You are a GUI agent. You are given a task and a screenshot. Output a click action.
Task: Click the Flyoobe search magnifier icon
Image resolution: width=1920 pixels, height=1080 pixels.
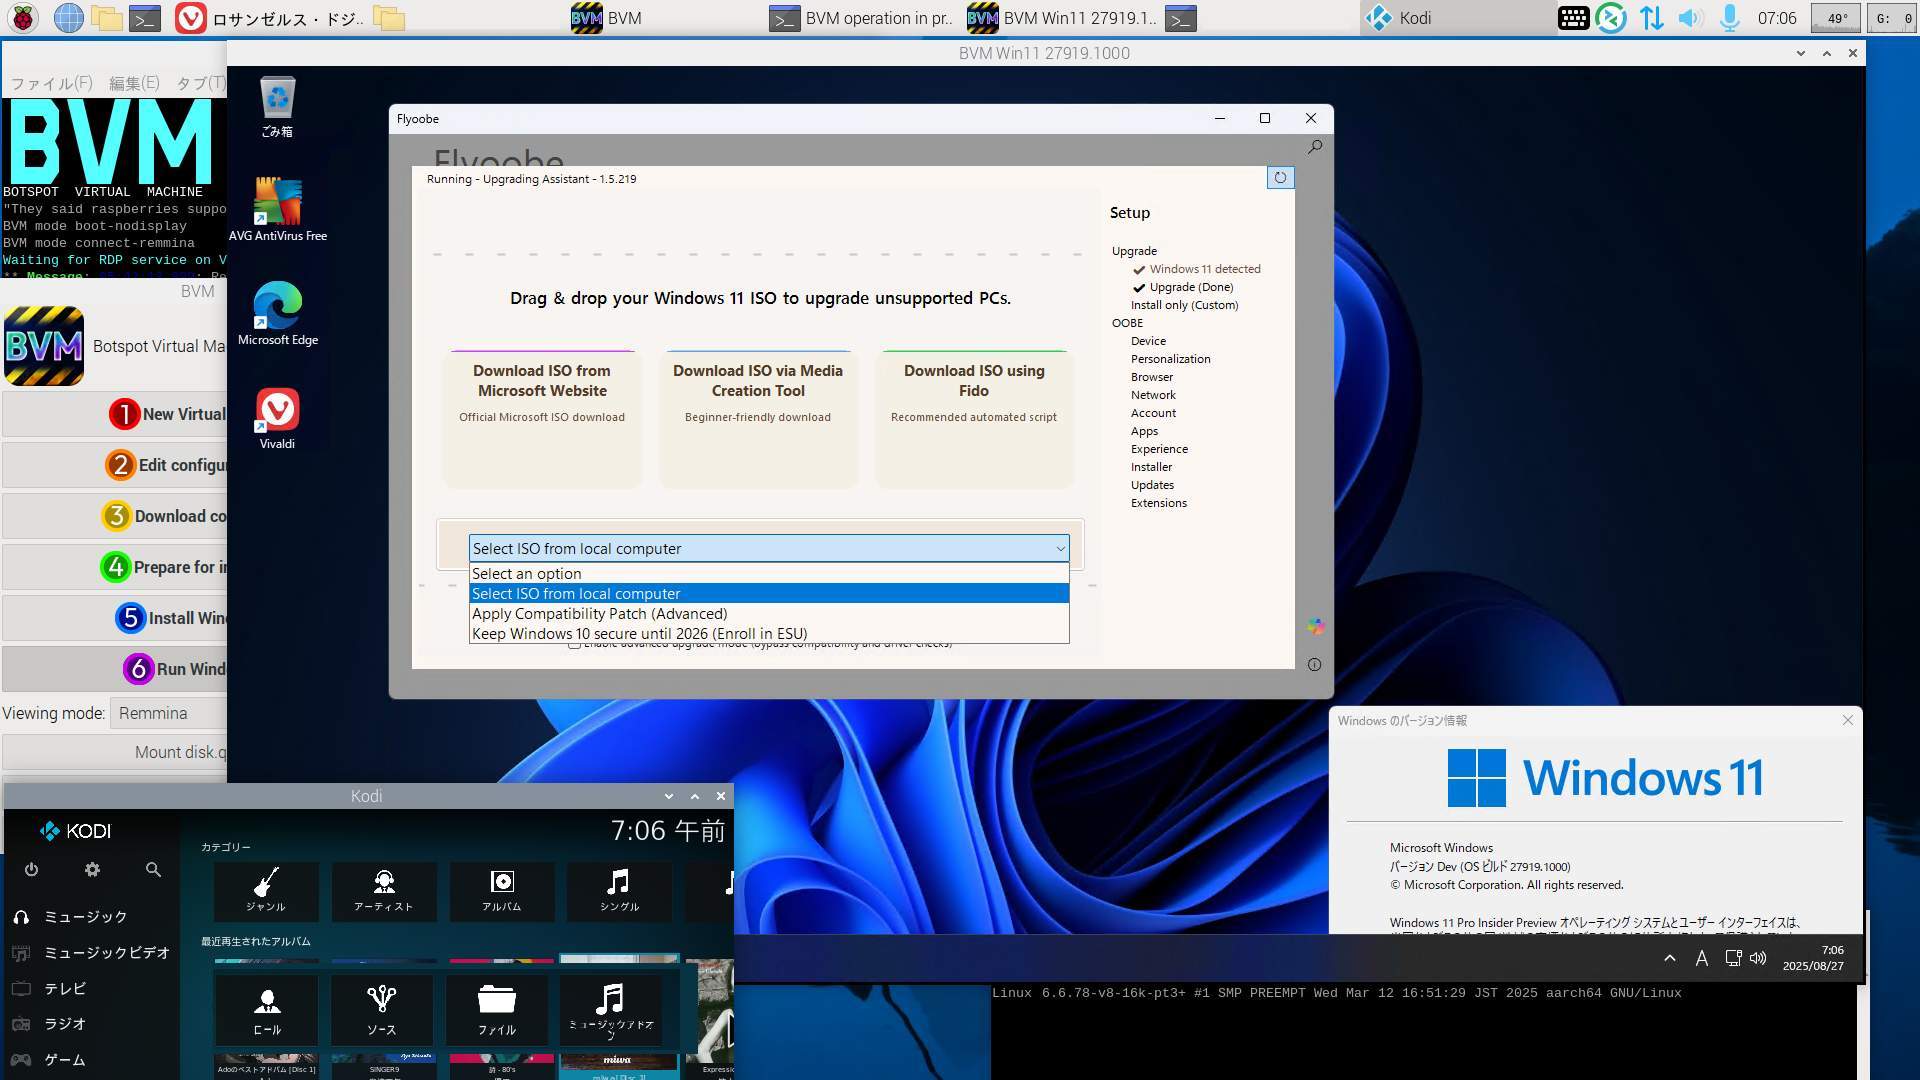pyautogui.click(x=1315, y=147)
